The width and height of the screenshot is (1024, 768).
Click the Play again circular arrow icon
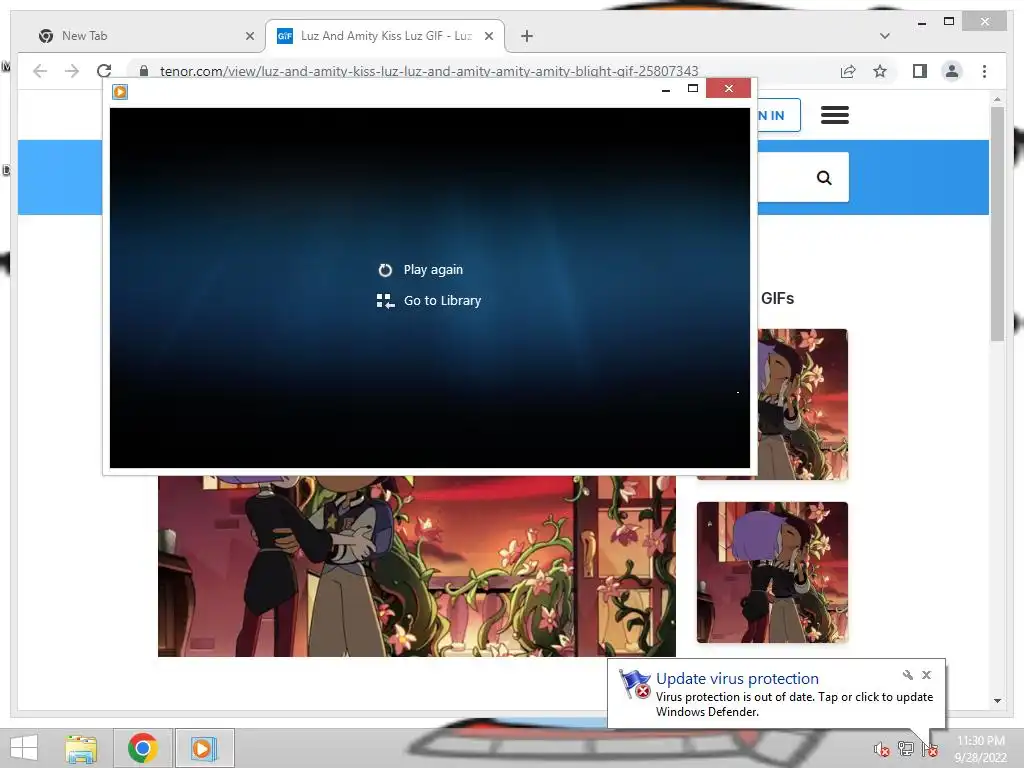(385, 270)
